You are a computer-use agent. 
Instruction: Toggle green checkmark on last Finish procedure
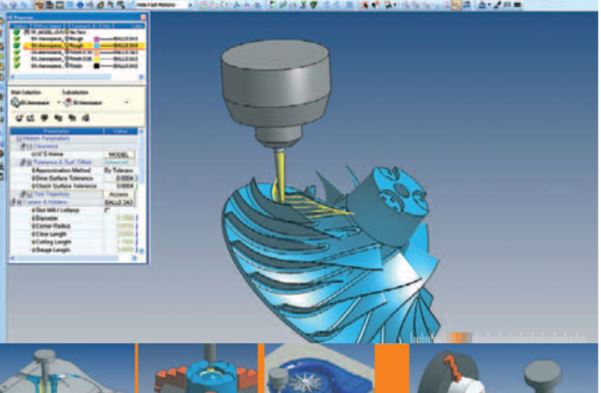pos(16,66)
